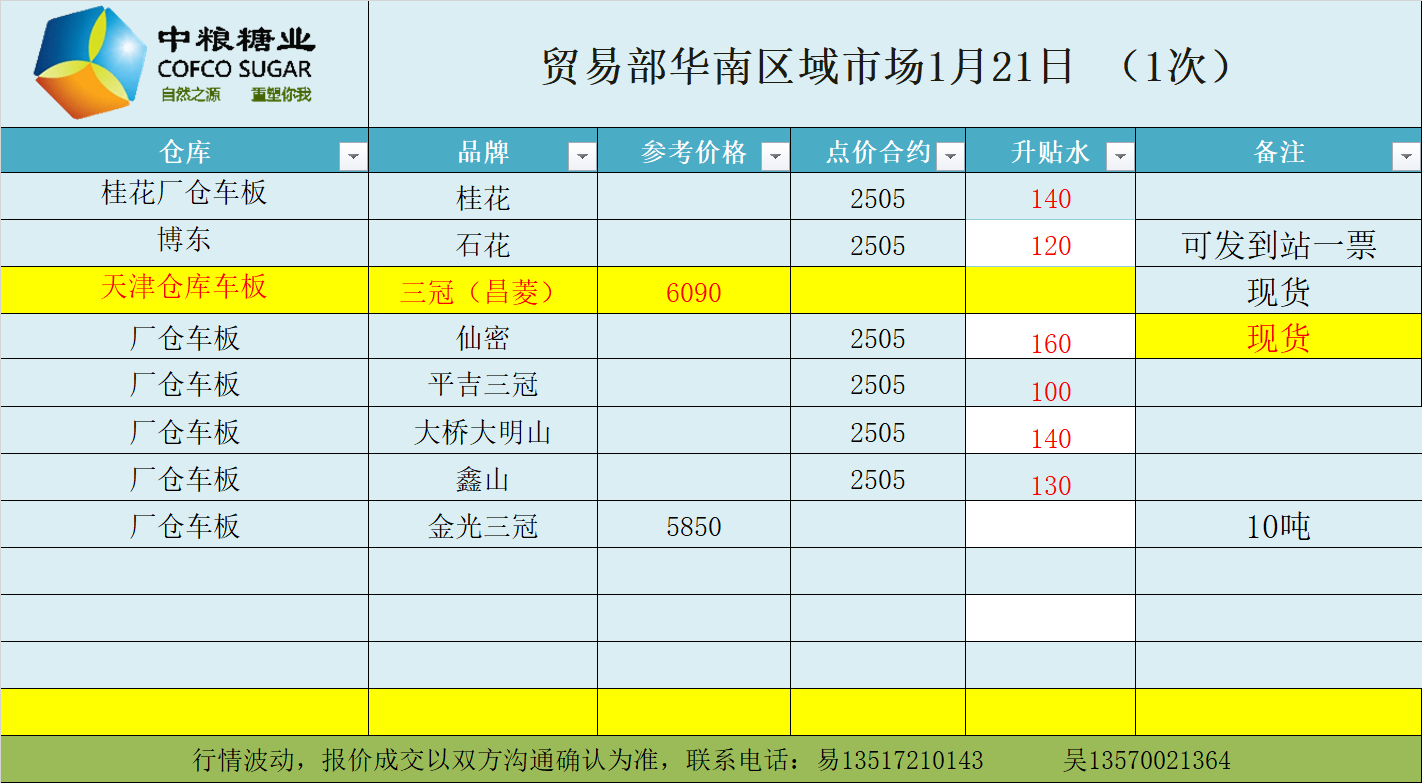1422x783 pixels.
Task: Expand the 参考价格 filter arrow
Action: pyautogui.click(x=775, y=156)
